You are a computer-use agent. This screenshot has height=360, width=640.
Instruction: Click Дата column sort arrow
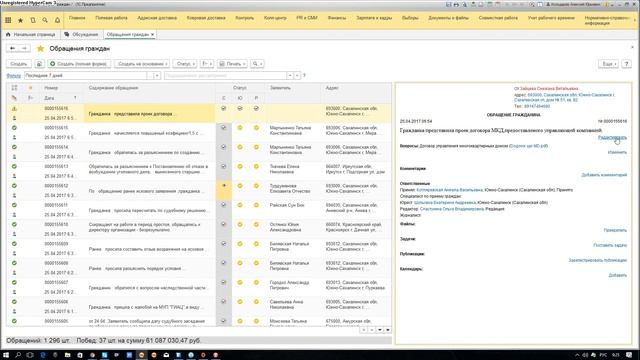75,98
